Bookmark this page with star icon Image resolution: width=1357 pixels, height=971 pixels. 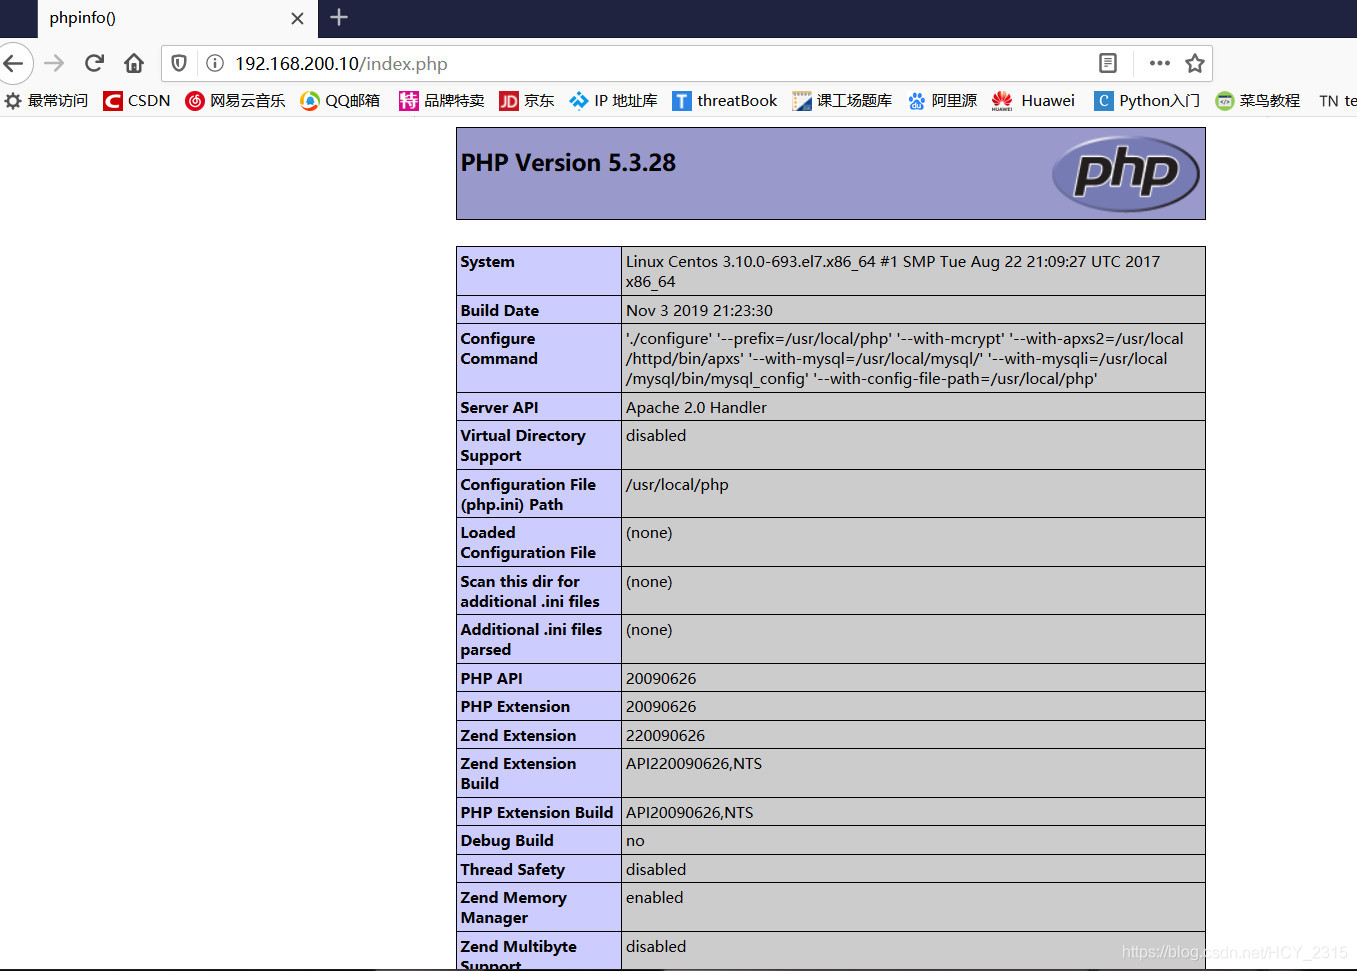pos(1195,63)
